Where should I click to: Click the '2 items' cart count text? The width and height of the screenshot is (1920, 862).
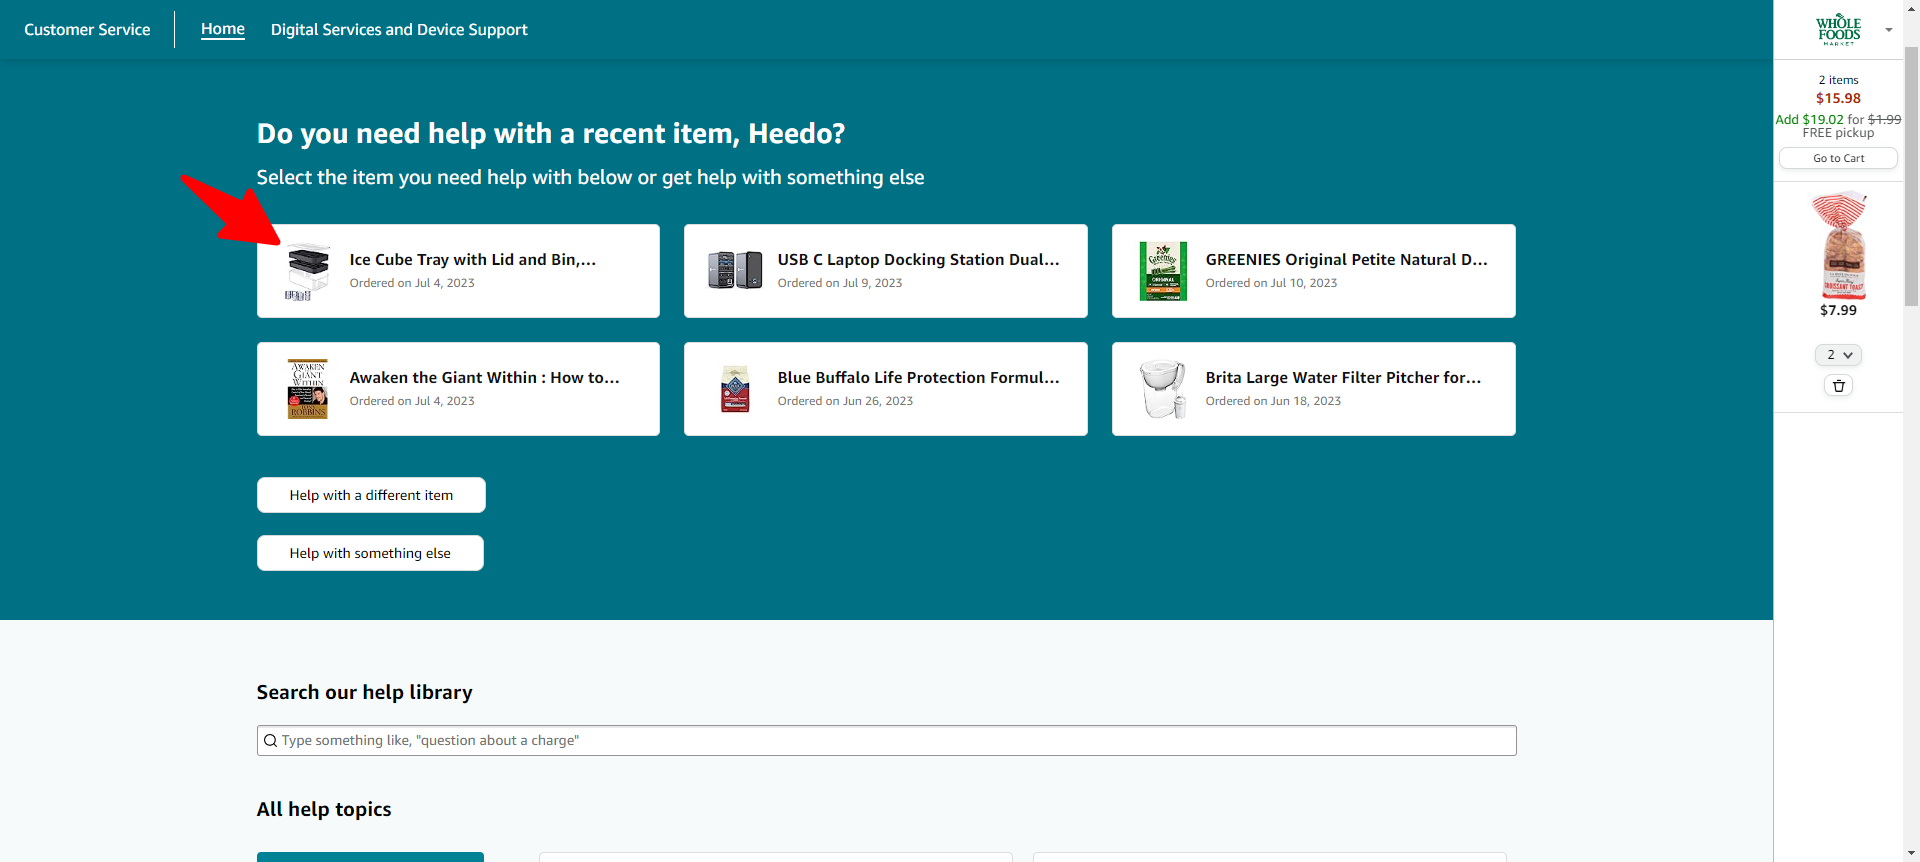click(1838, 80)
